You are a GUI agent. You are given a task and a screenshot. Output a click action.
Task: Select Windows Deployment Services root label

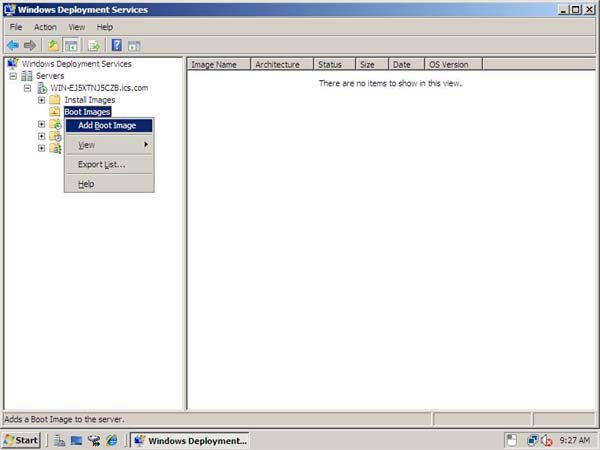(77, 64)
